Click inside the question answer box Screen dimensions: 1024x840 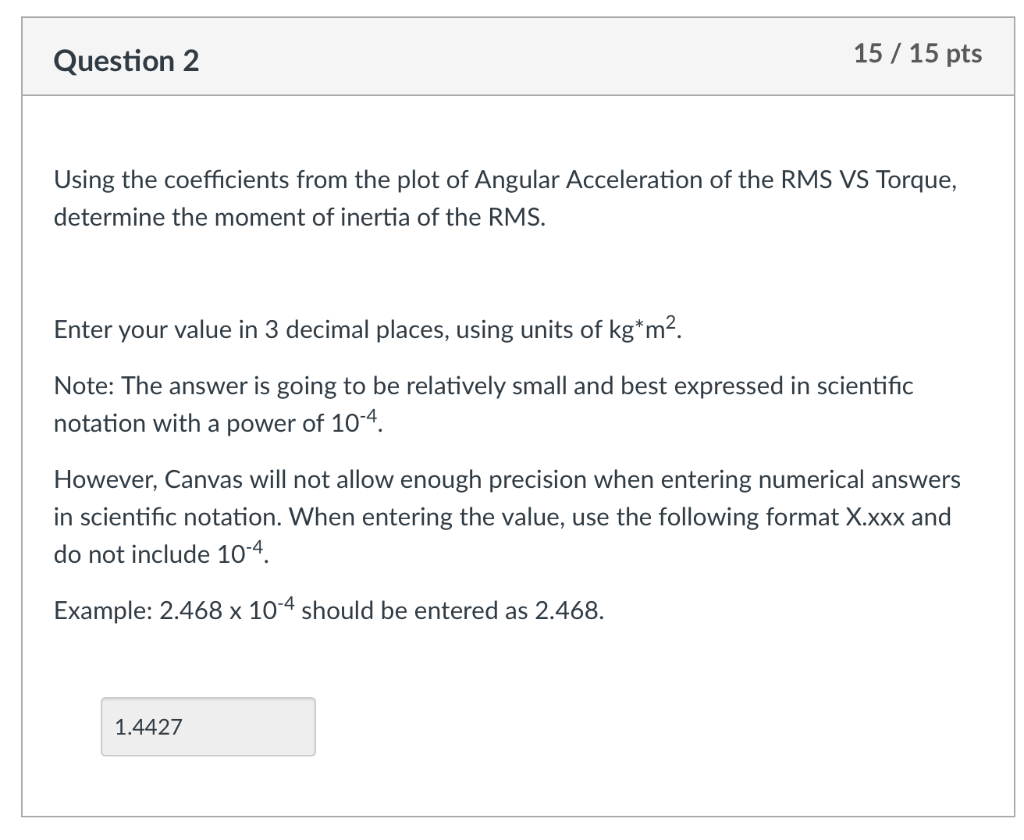point(207,727)
